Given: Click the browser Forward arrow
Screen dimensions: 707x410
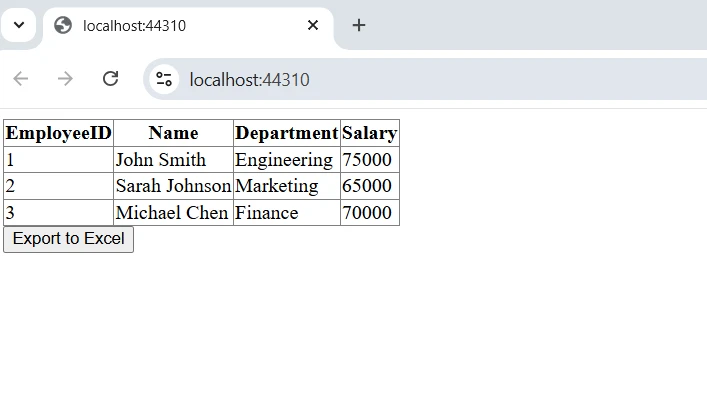Looking at the screenshot, I should (66, 79).
